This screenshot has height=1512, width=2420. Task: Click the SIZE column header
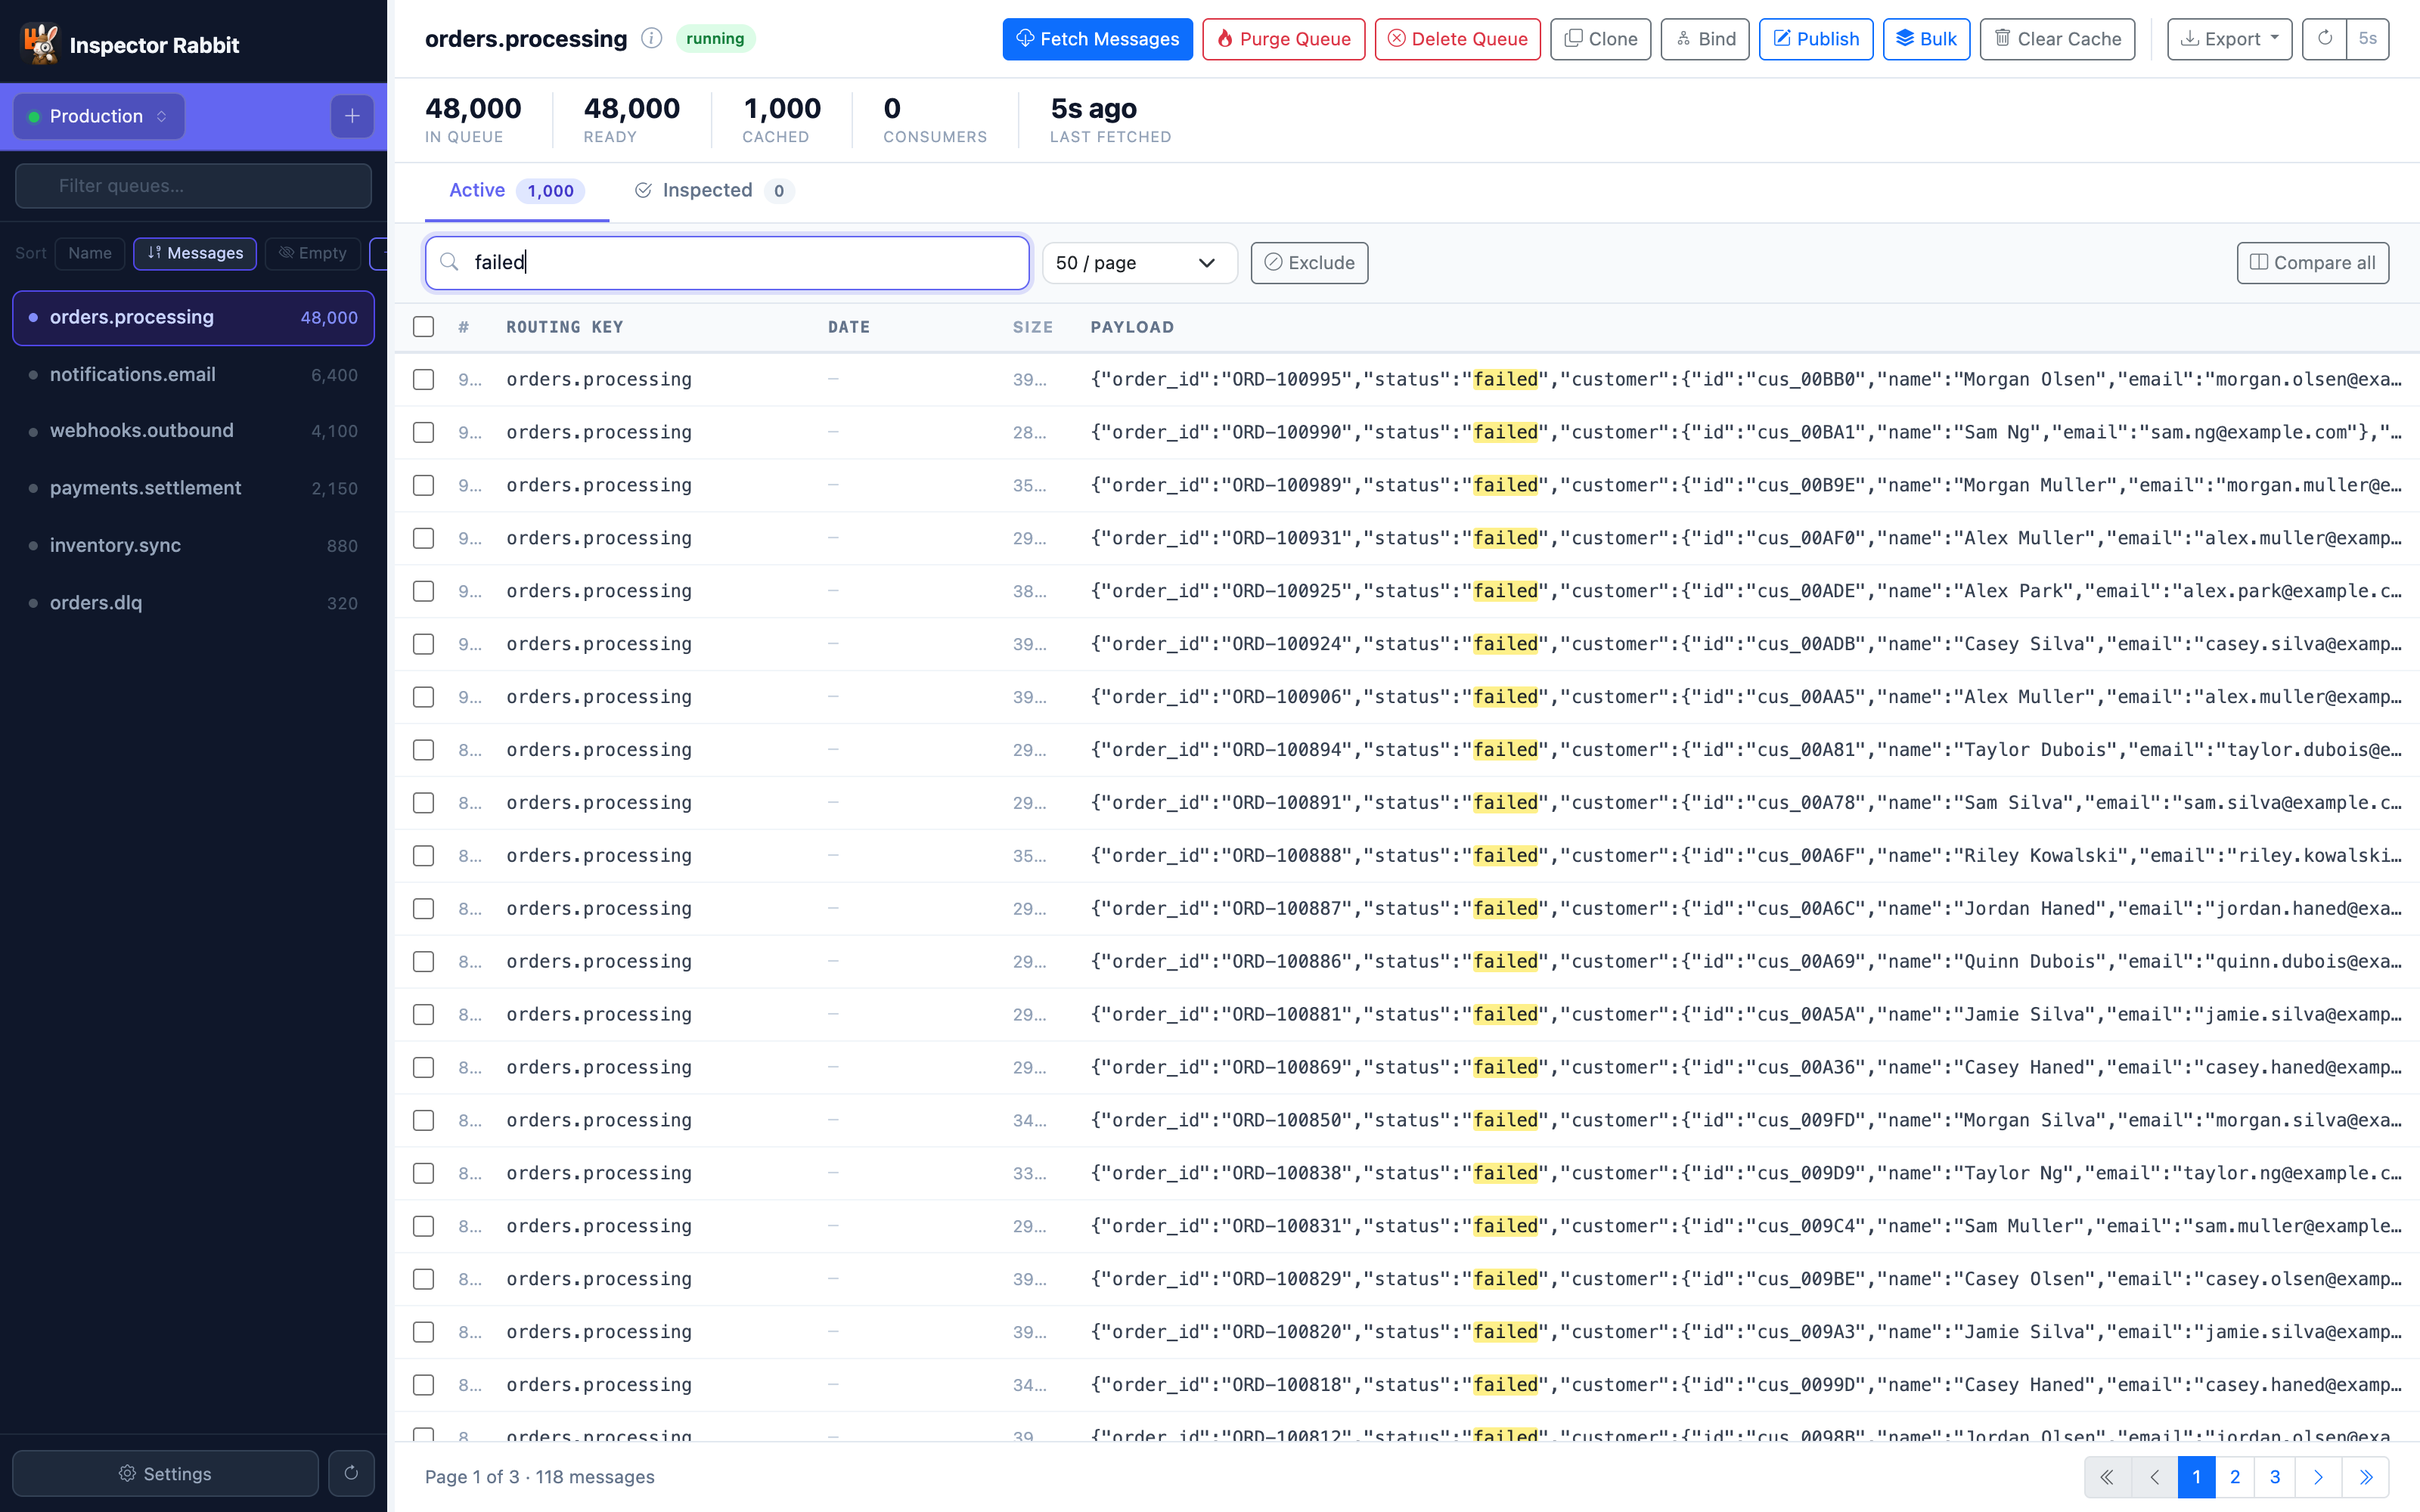(1032, 327)
